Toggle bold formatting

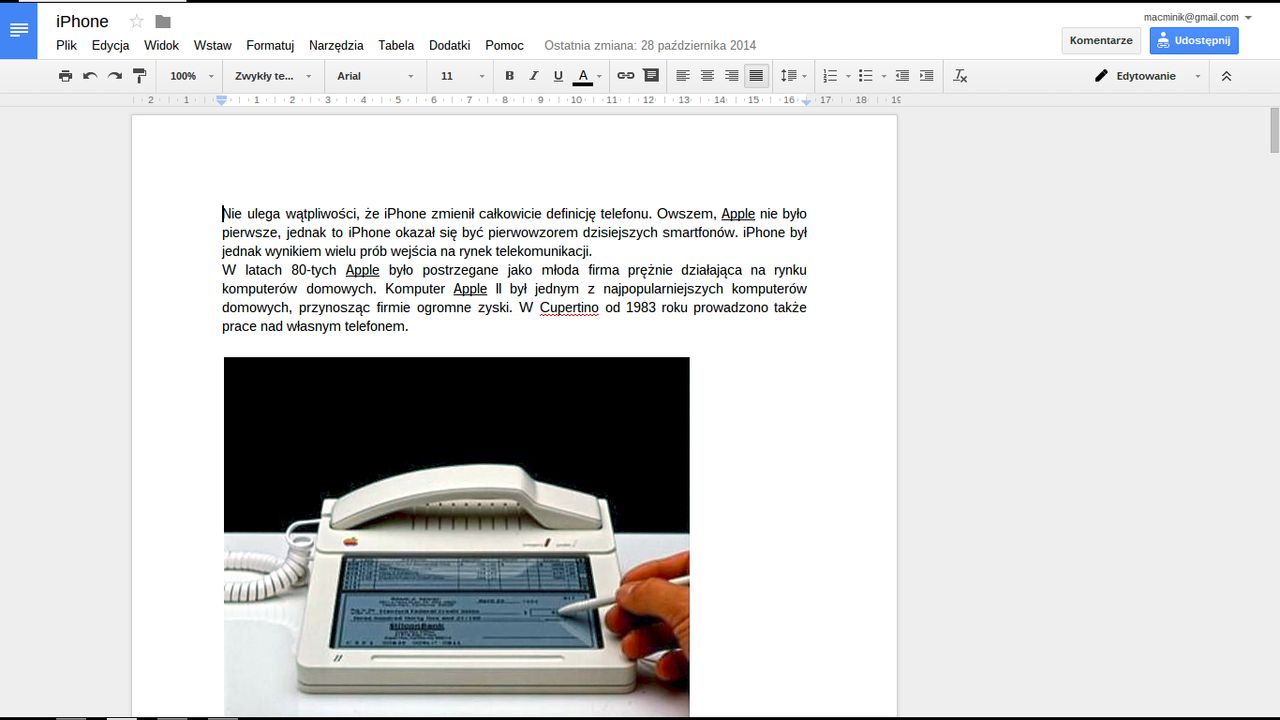tap(509, 76)
